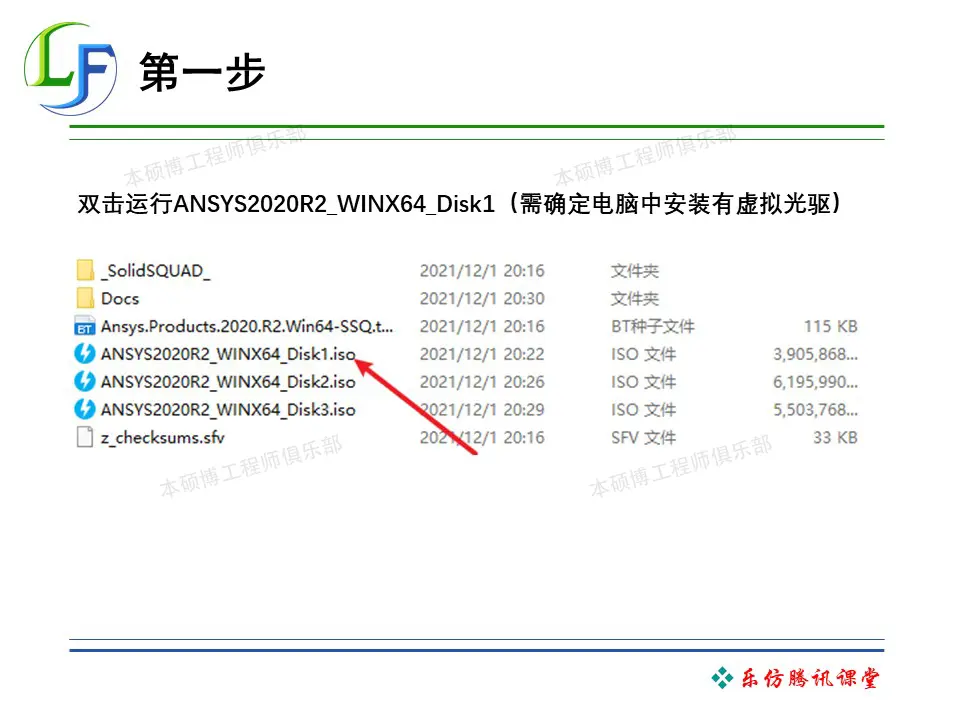Select the ISO 文件 type of Disk1.iso
The height and width of the screenshot is (720, 960).
coord(643,354)
